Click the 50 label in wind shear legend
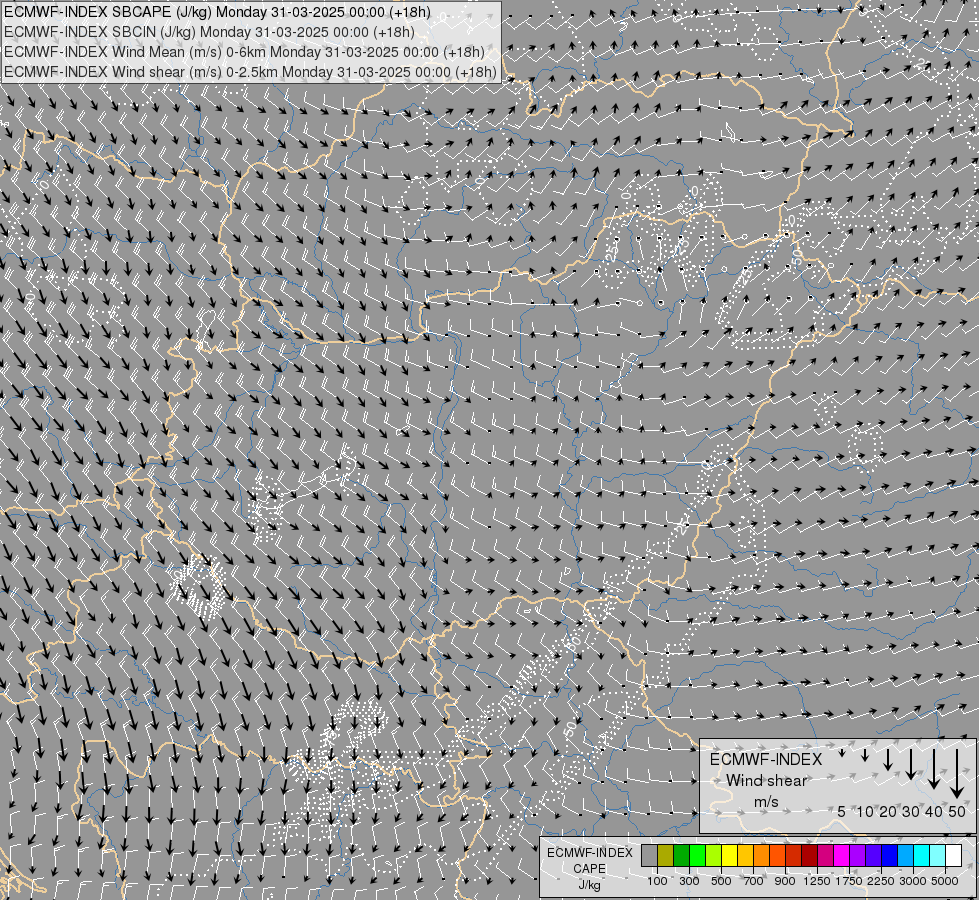The height and width of the screenshot is (900, 979). click(957, 811)
